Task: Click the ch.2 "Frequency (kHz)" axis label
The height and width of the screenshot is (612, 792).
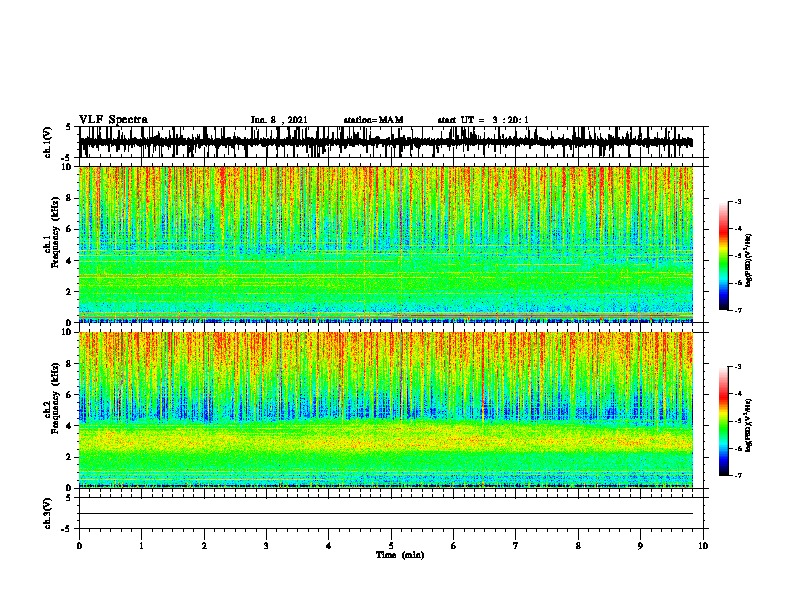Action: point(55,398)
